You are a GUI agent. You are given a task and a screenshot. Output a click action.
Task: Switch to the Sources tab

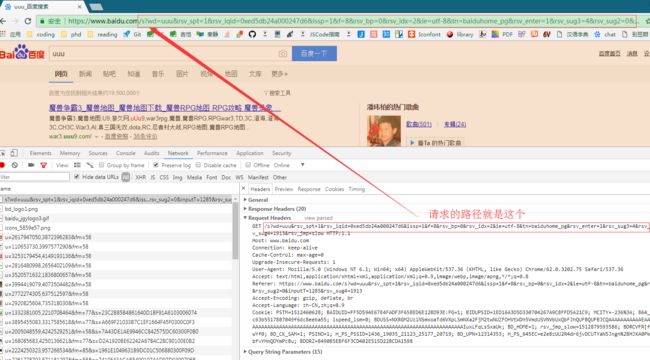[x=98, y=153]
